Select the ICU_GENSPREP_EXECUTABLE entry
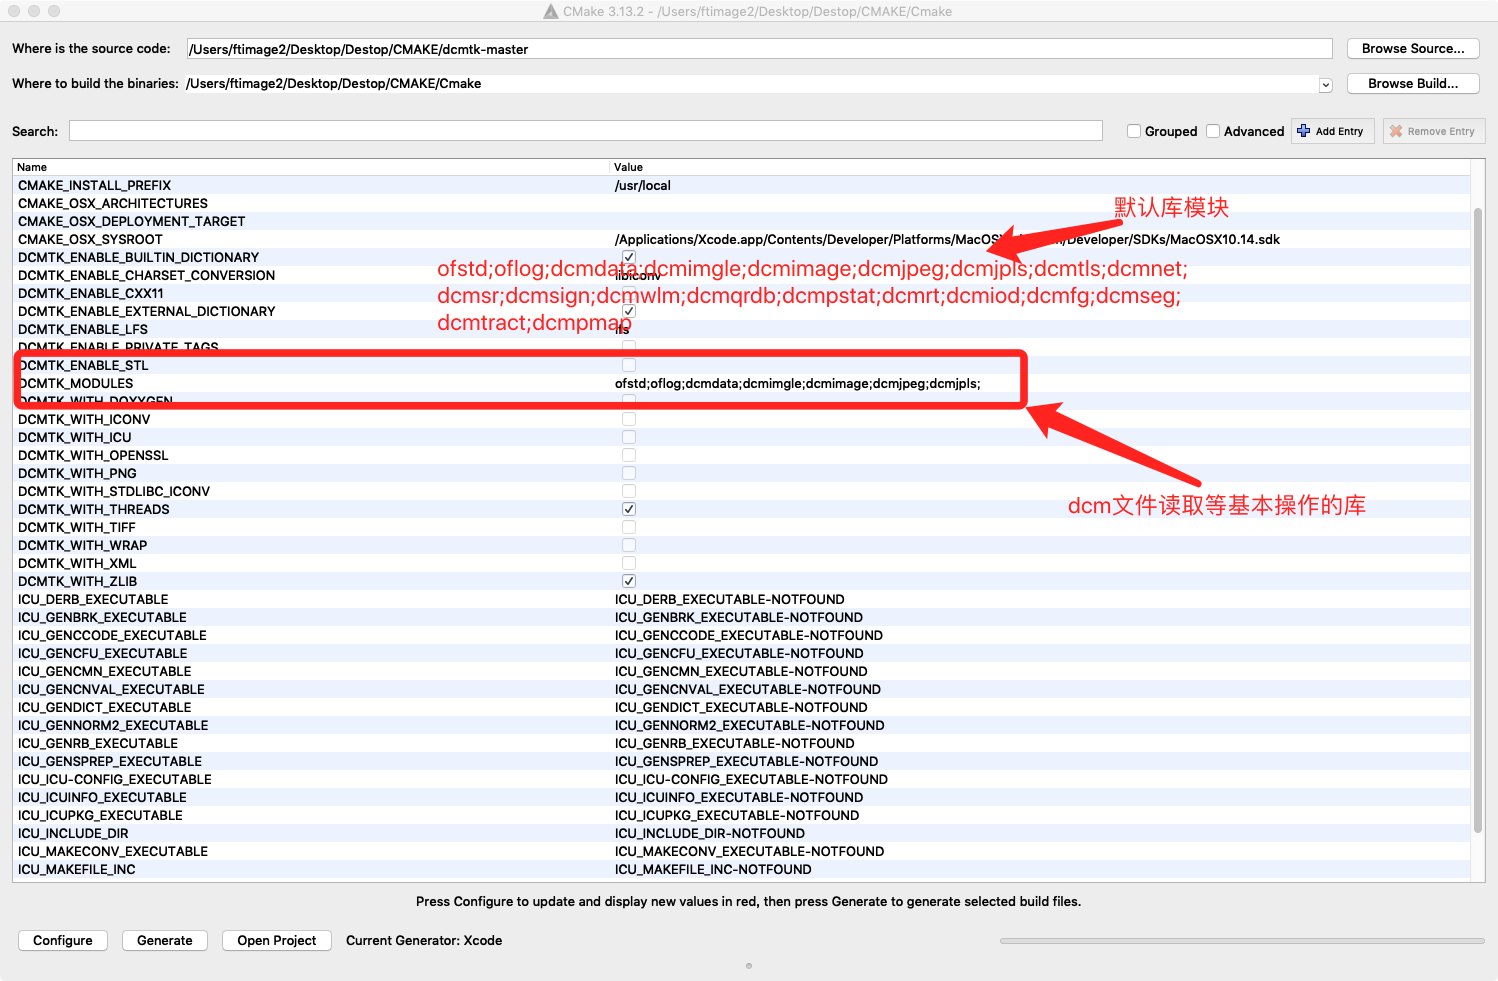Viewport: 1498px width, 981px height. [x=110, y=761]
